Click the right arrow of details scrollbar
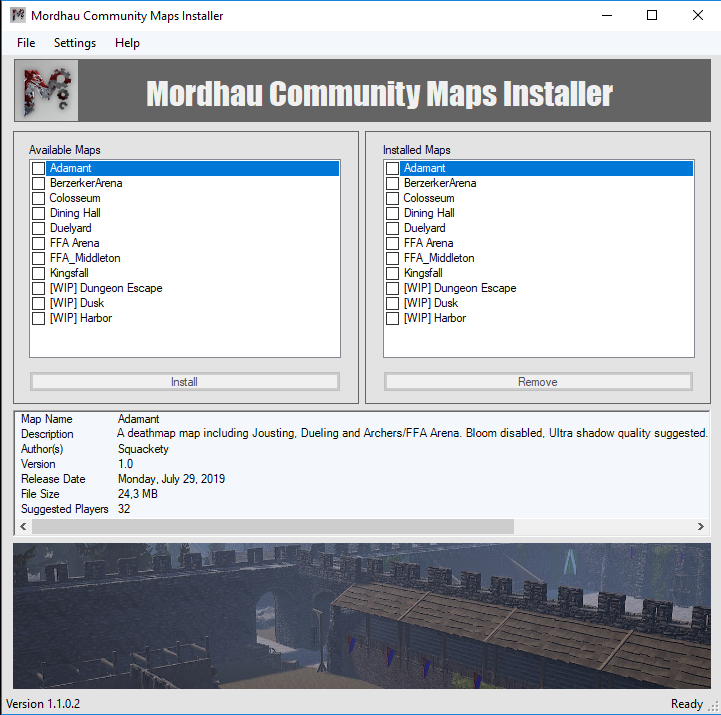The height and width of the screenshot is (715, 721). point(701,526)
